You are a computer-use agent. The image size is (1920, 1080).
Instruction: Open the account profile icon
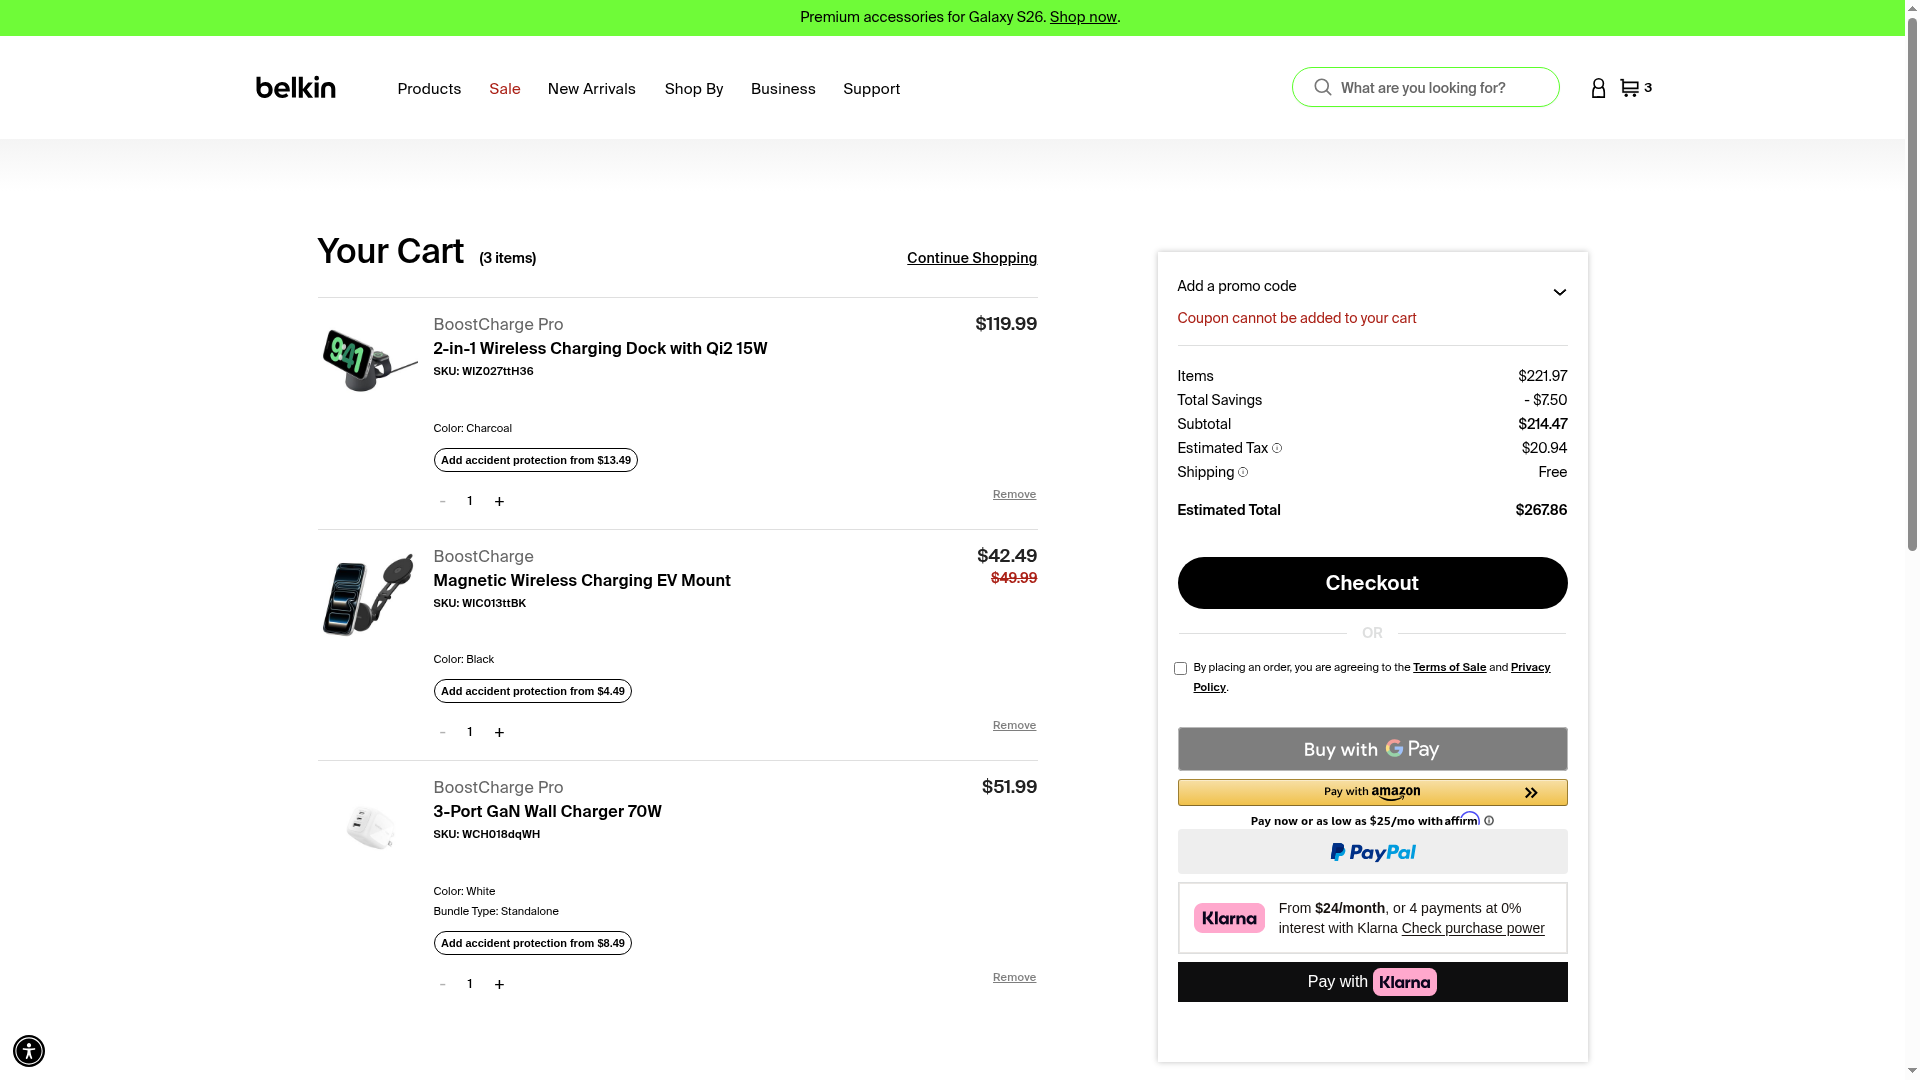click(1598, 88)
